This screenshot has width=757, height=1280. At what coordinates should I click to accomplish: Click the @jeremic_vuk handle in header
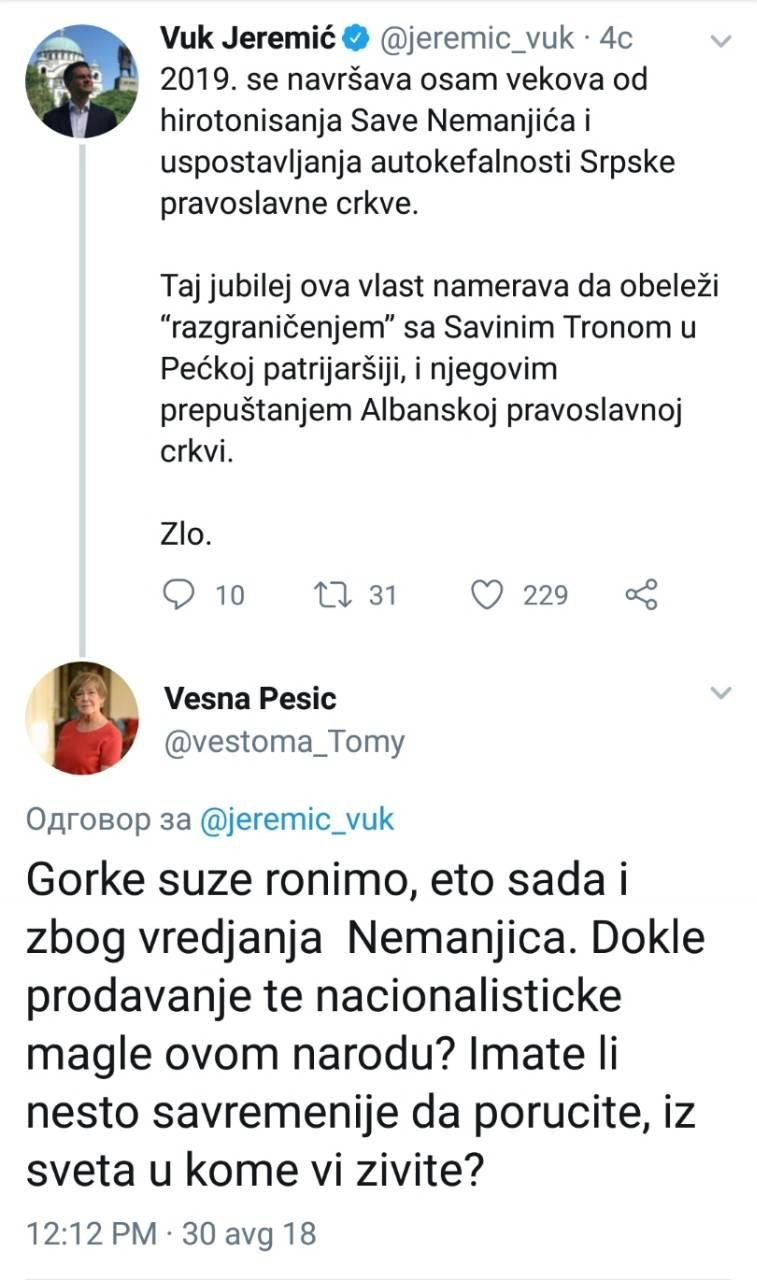[x=475, y=39]
